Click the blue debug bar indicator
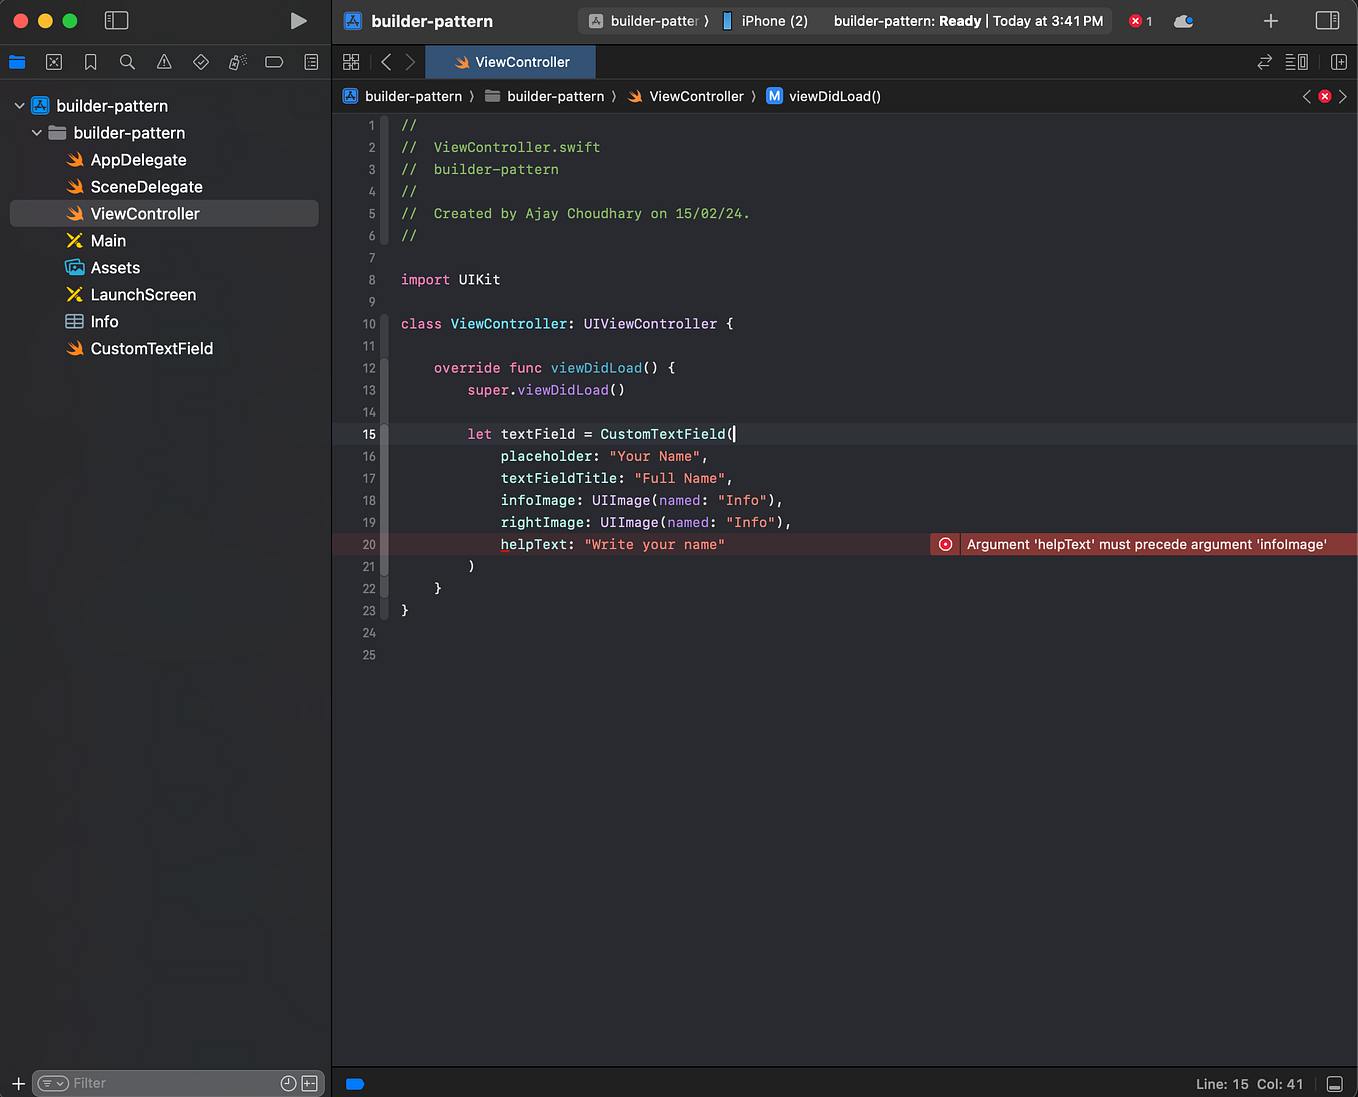This screenshot has width=1358, height=1097. (355, 1083)
